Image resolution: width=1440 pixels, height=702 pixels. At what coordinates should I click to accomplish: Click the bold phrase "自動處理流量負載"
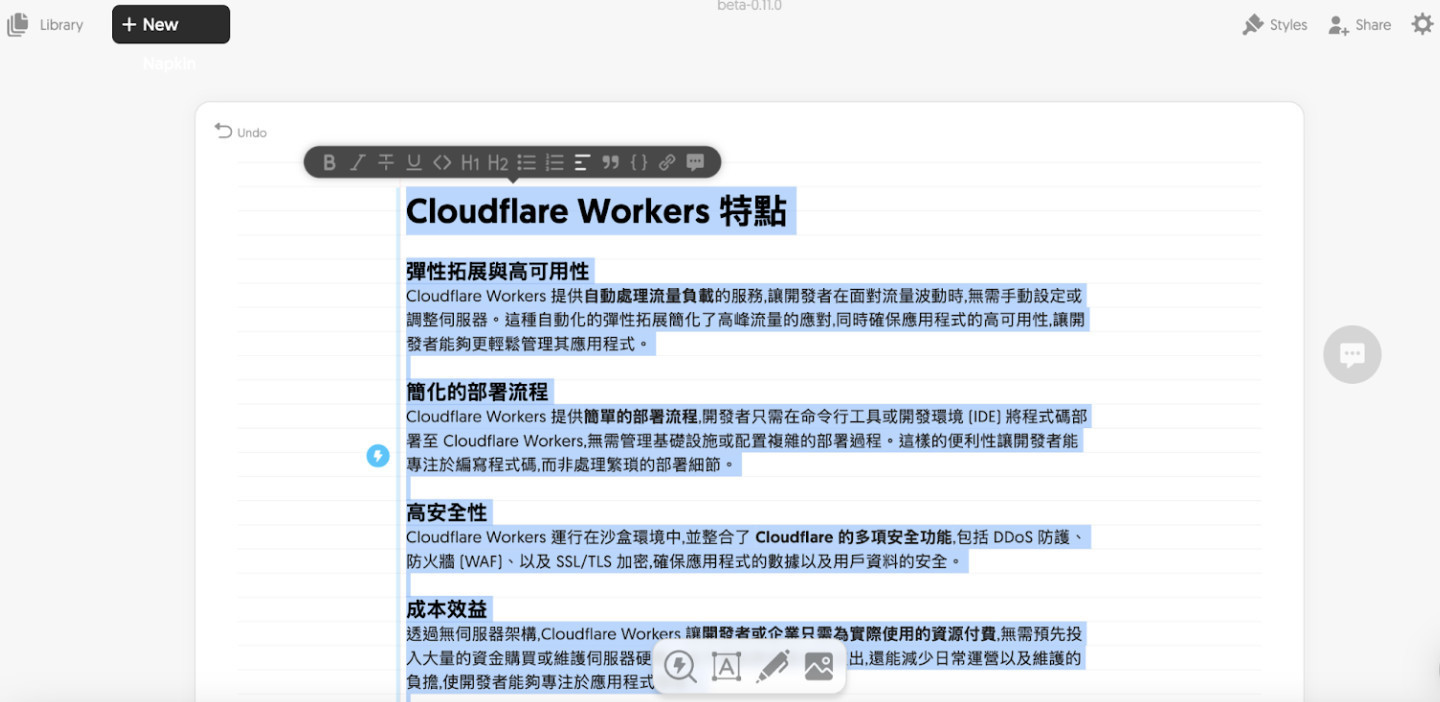649,296
